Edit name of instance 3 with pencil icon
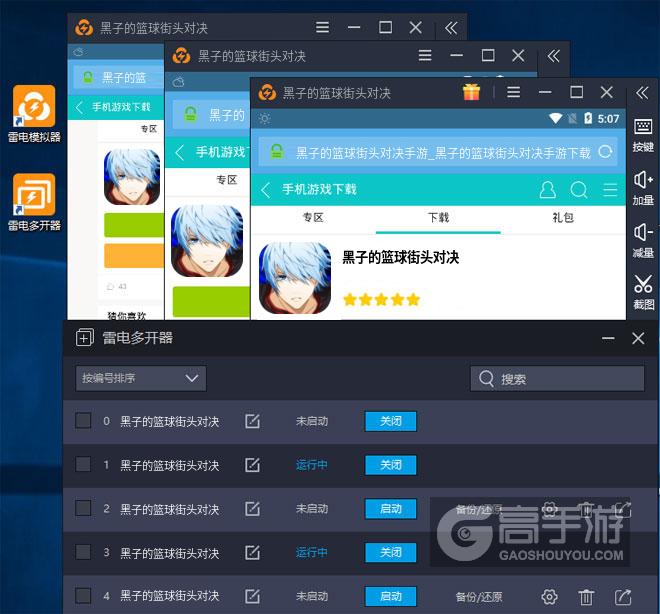Viewport: 660px width, 614px height. coord(252,552)
